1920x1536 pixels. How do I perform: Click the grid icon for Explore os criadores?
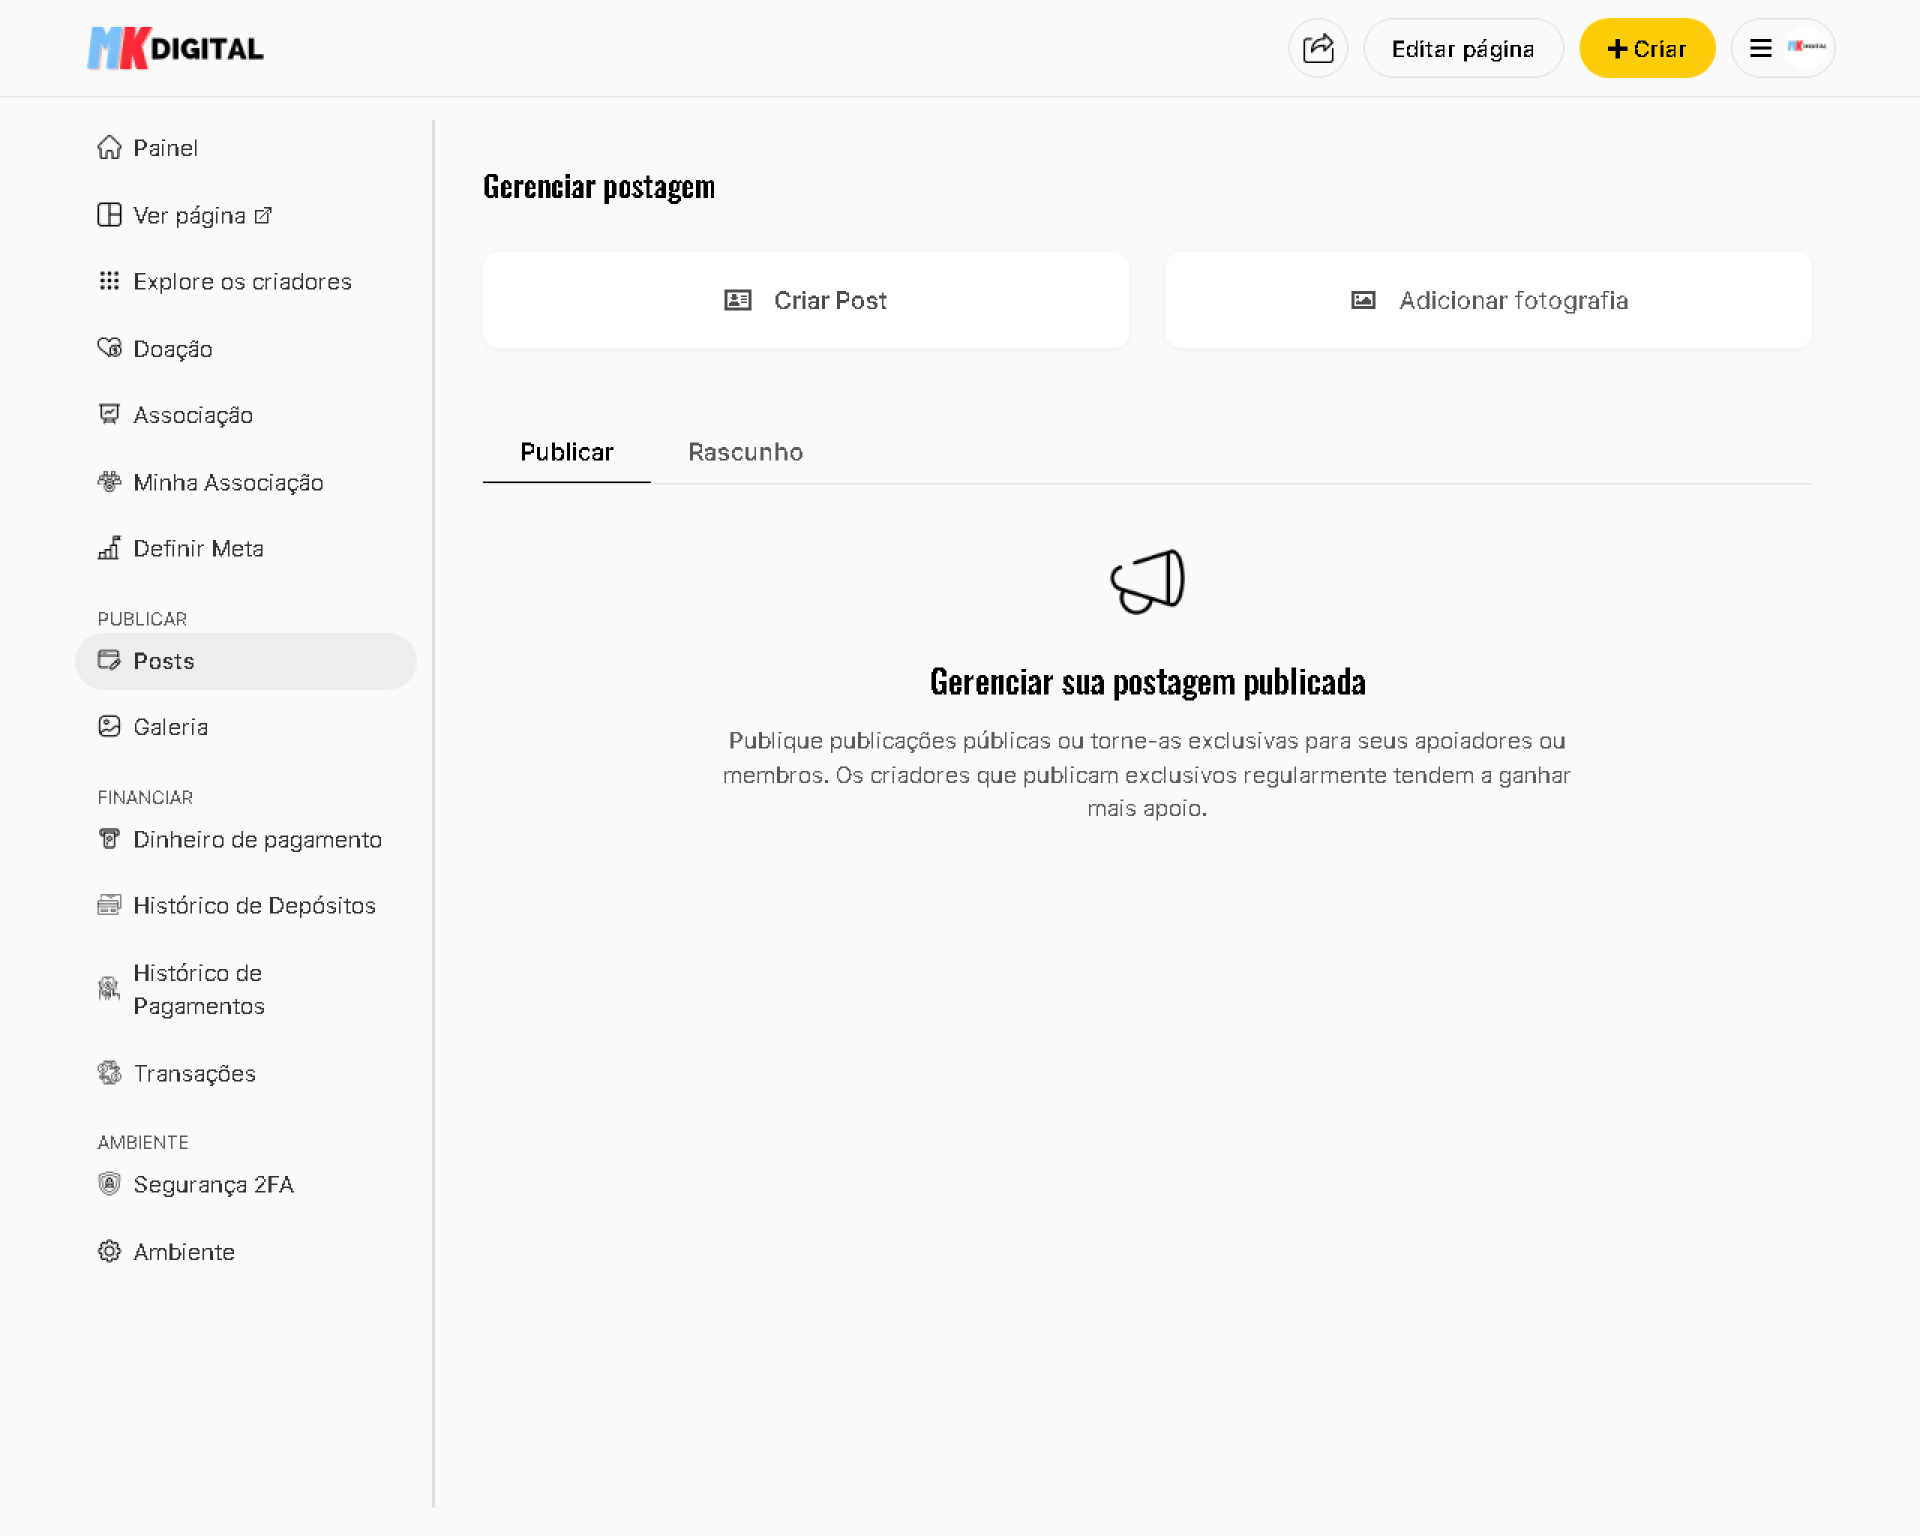pos(109,281)
